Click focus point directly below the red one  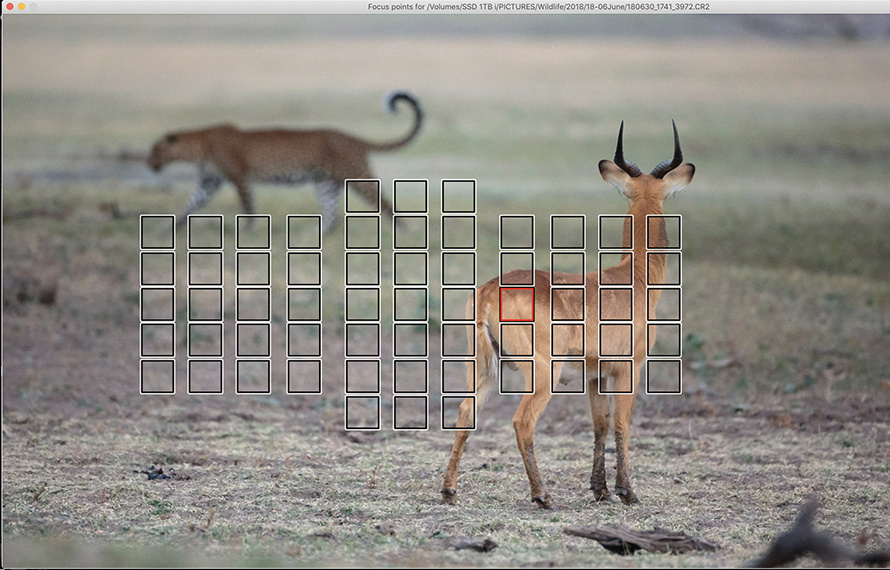517,340
